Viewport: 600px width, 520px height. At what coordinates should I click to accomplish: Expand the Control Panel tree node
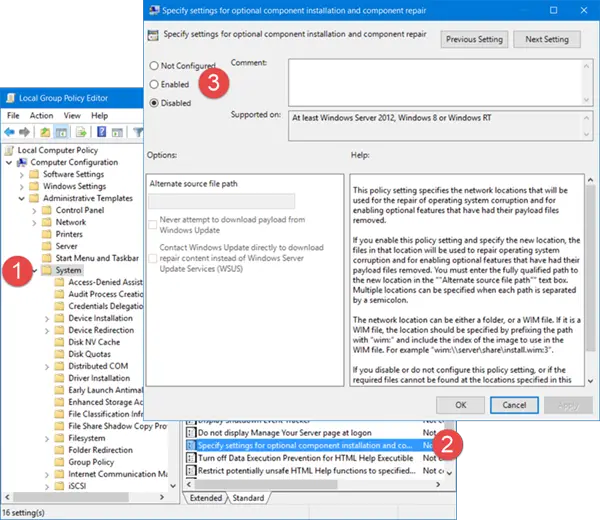point(35,210)
